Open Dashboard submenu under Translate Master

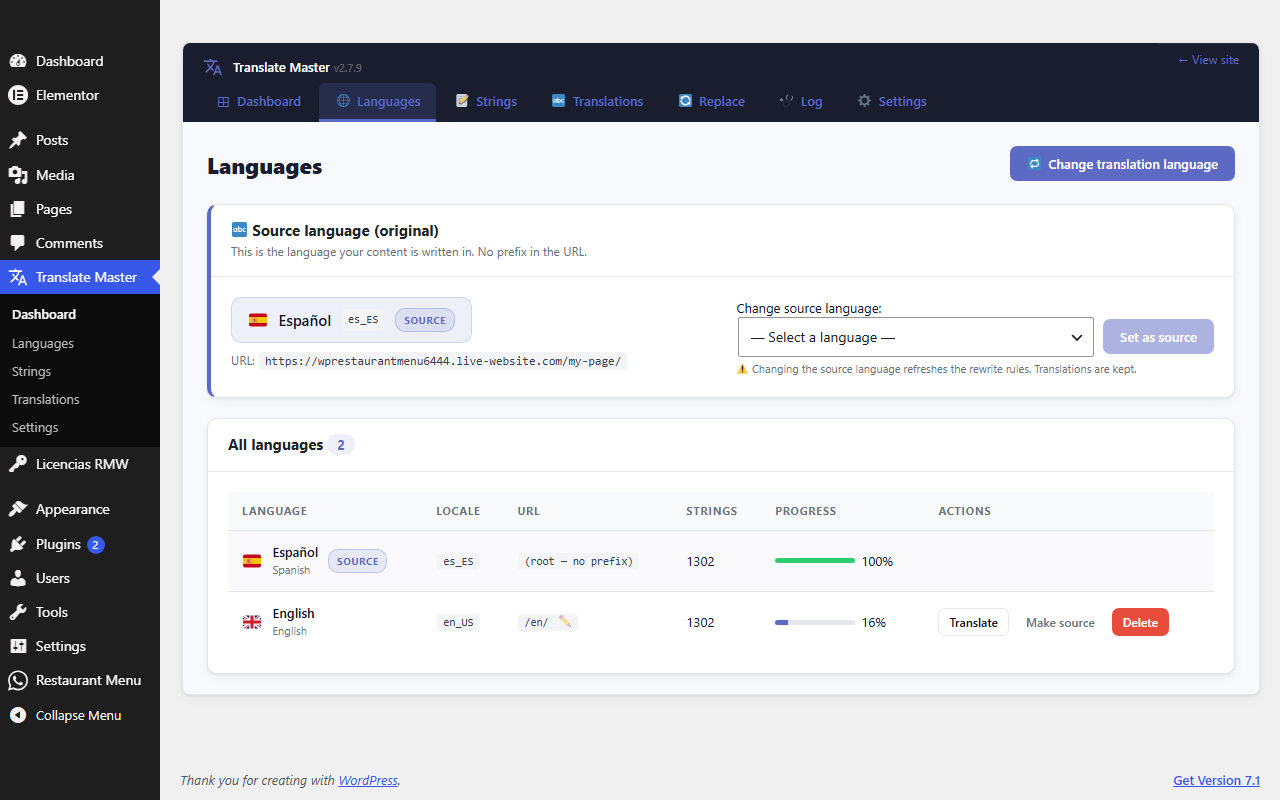click(x=44, y=314)
